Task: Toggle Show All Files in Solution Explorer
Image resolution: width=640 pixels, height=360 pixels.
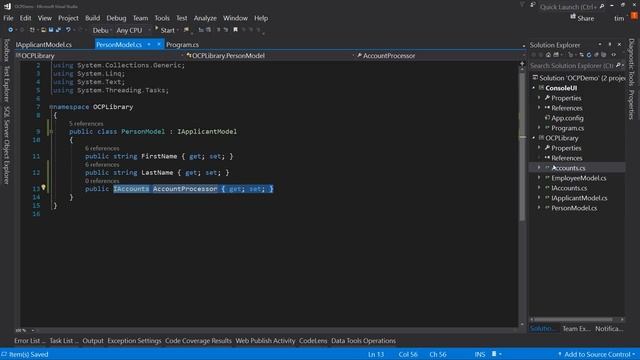Action: (x=604, y=55)
